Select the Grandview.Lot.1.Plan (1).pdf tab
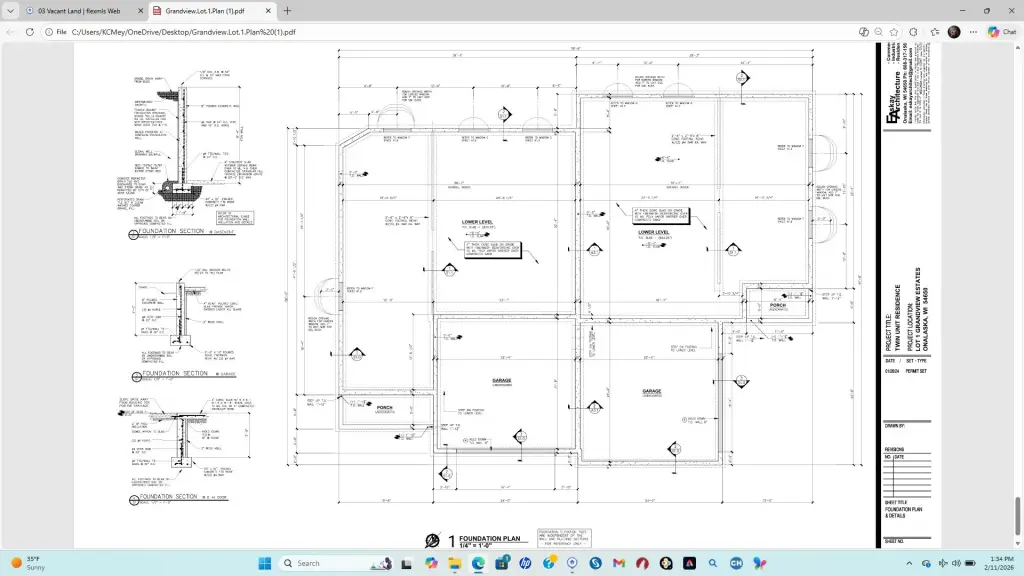Viewport: 1024px width, 576px height. [x=205, y=10]
